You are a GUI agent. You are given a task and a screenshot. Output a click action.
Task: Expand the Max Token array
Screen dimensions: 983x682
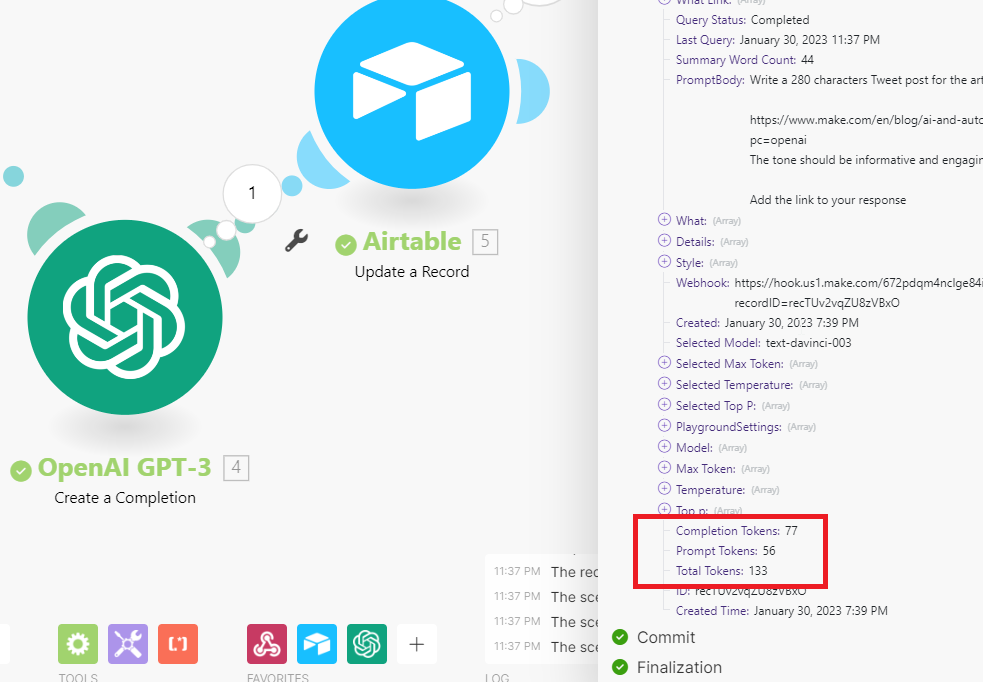[665, 468]
